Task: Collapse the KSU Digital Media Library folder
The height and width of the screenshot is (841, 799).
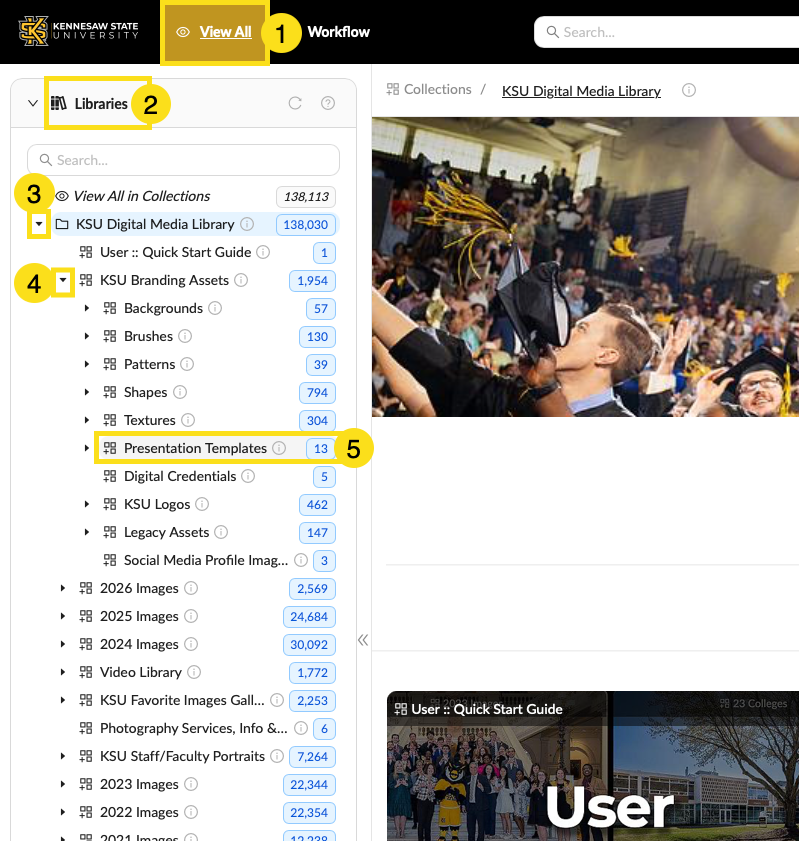Action: coord(39,224)
